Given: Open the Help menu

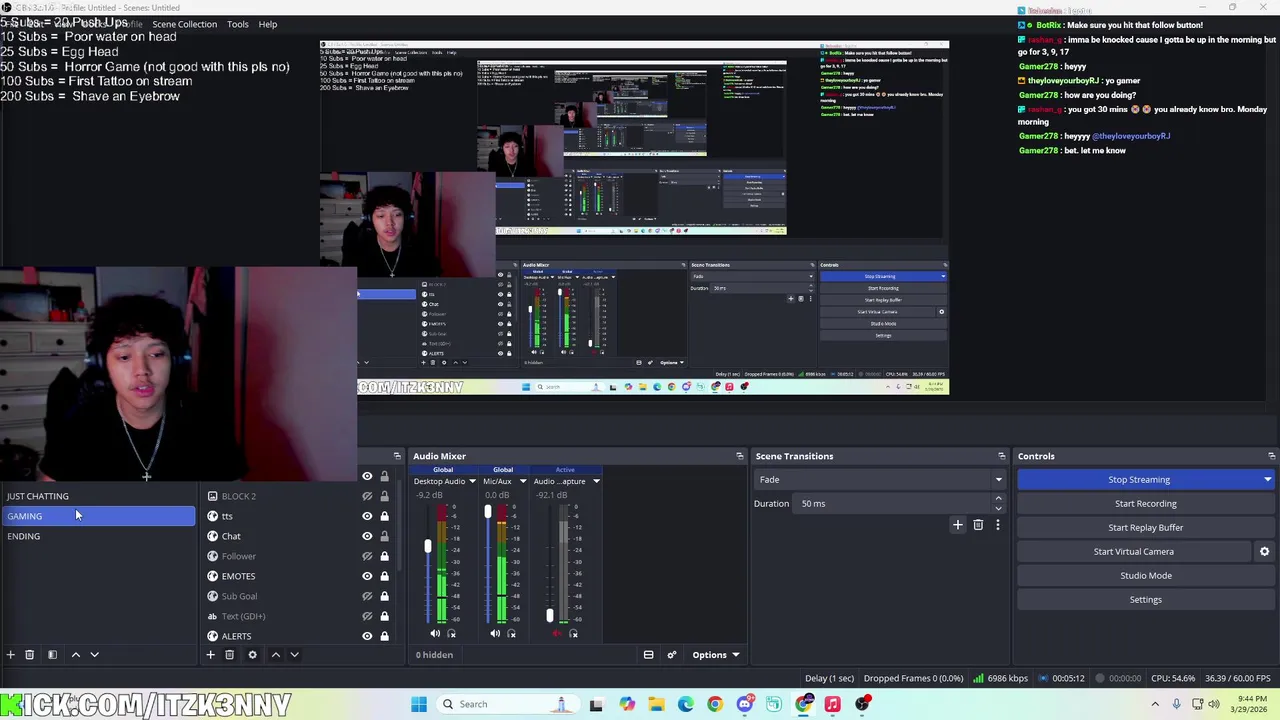Looking at the screenshot, I should [268, 24].
